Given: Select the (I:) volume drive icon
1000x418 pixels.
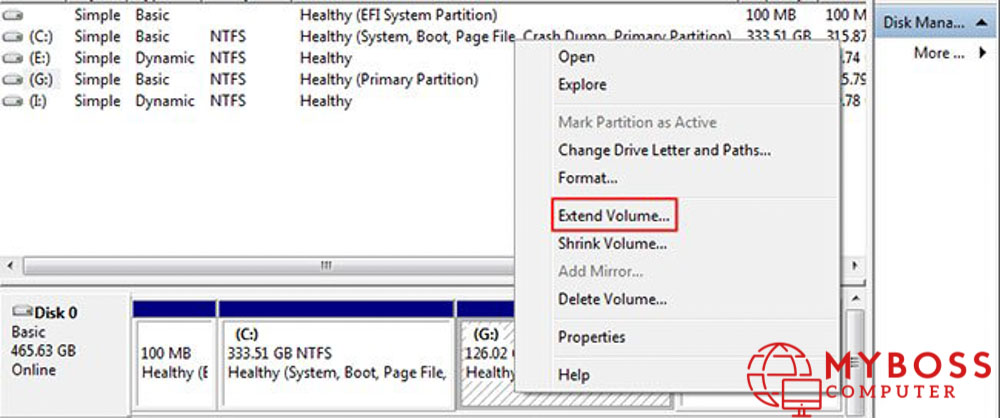Looking at the screenshot, I should (x=13, y=101).
